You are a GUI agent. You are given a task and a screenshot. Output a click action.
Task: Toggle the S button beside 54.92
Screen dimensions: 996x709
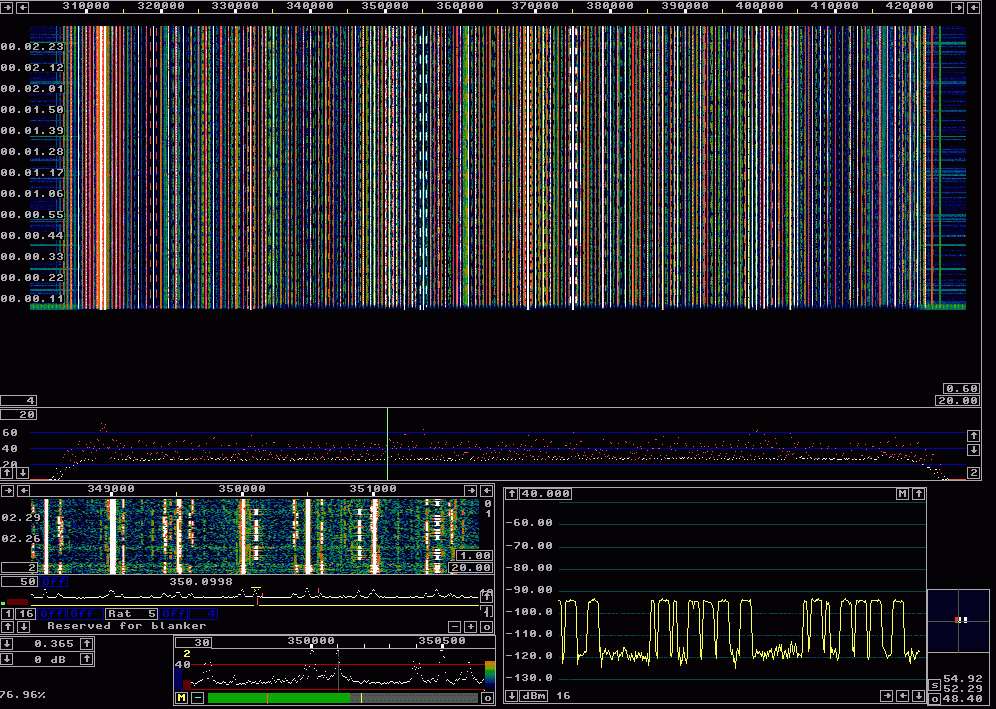point(935,685)
